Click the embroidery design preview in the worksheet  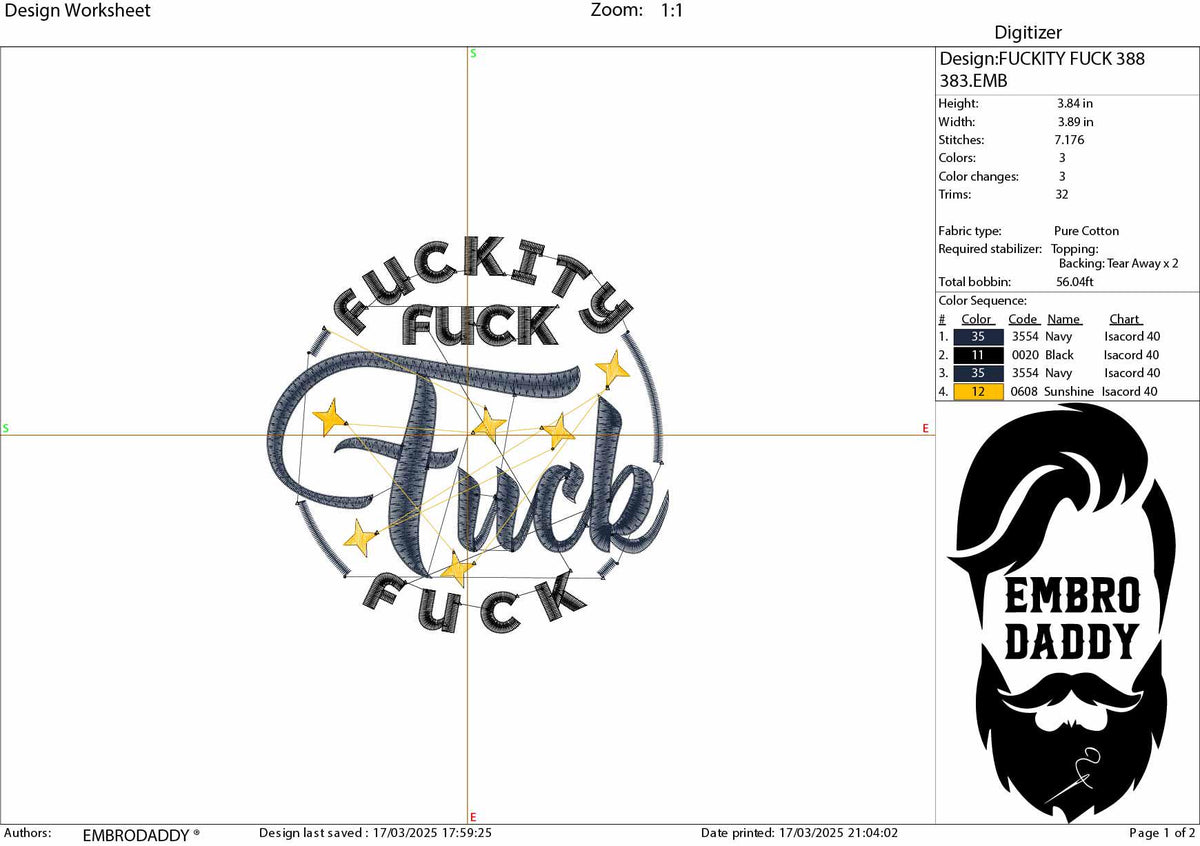pos(466,437)
